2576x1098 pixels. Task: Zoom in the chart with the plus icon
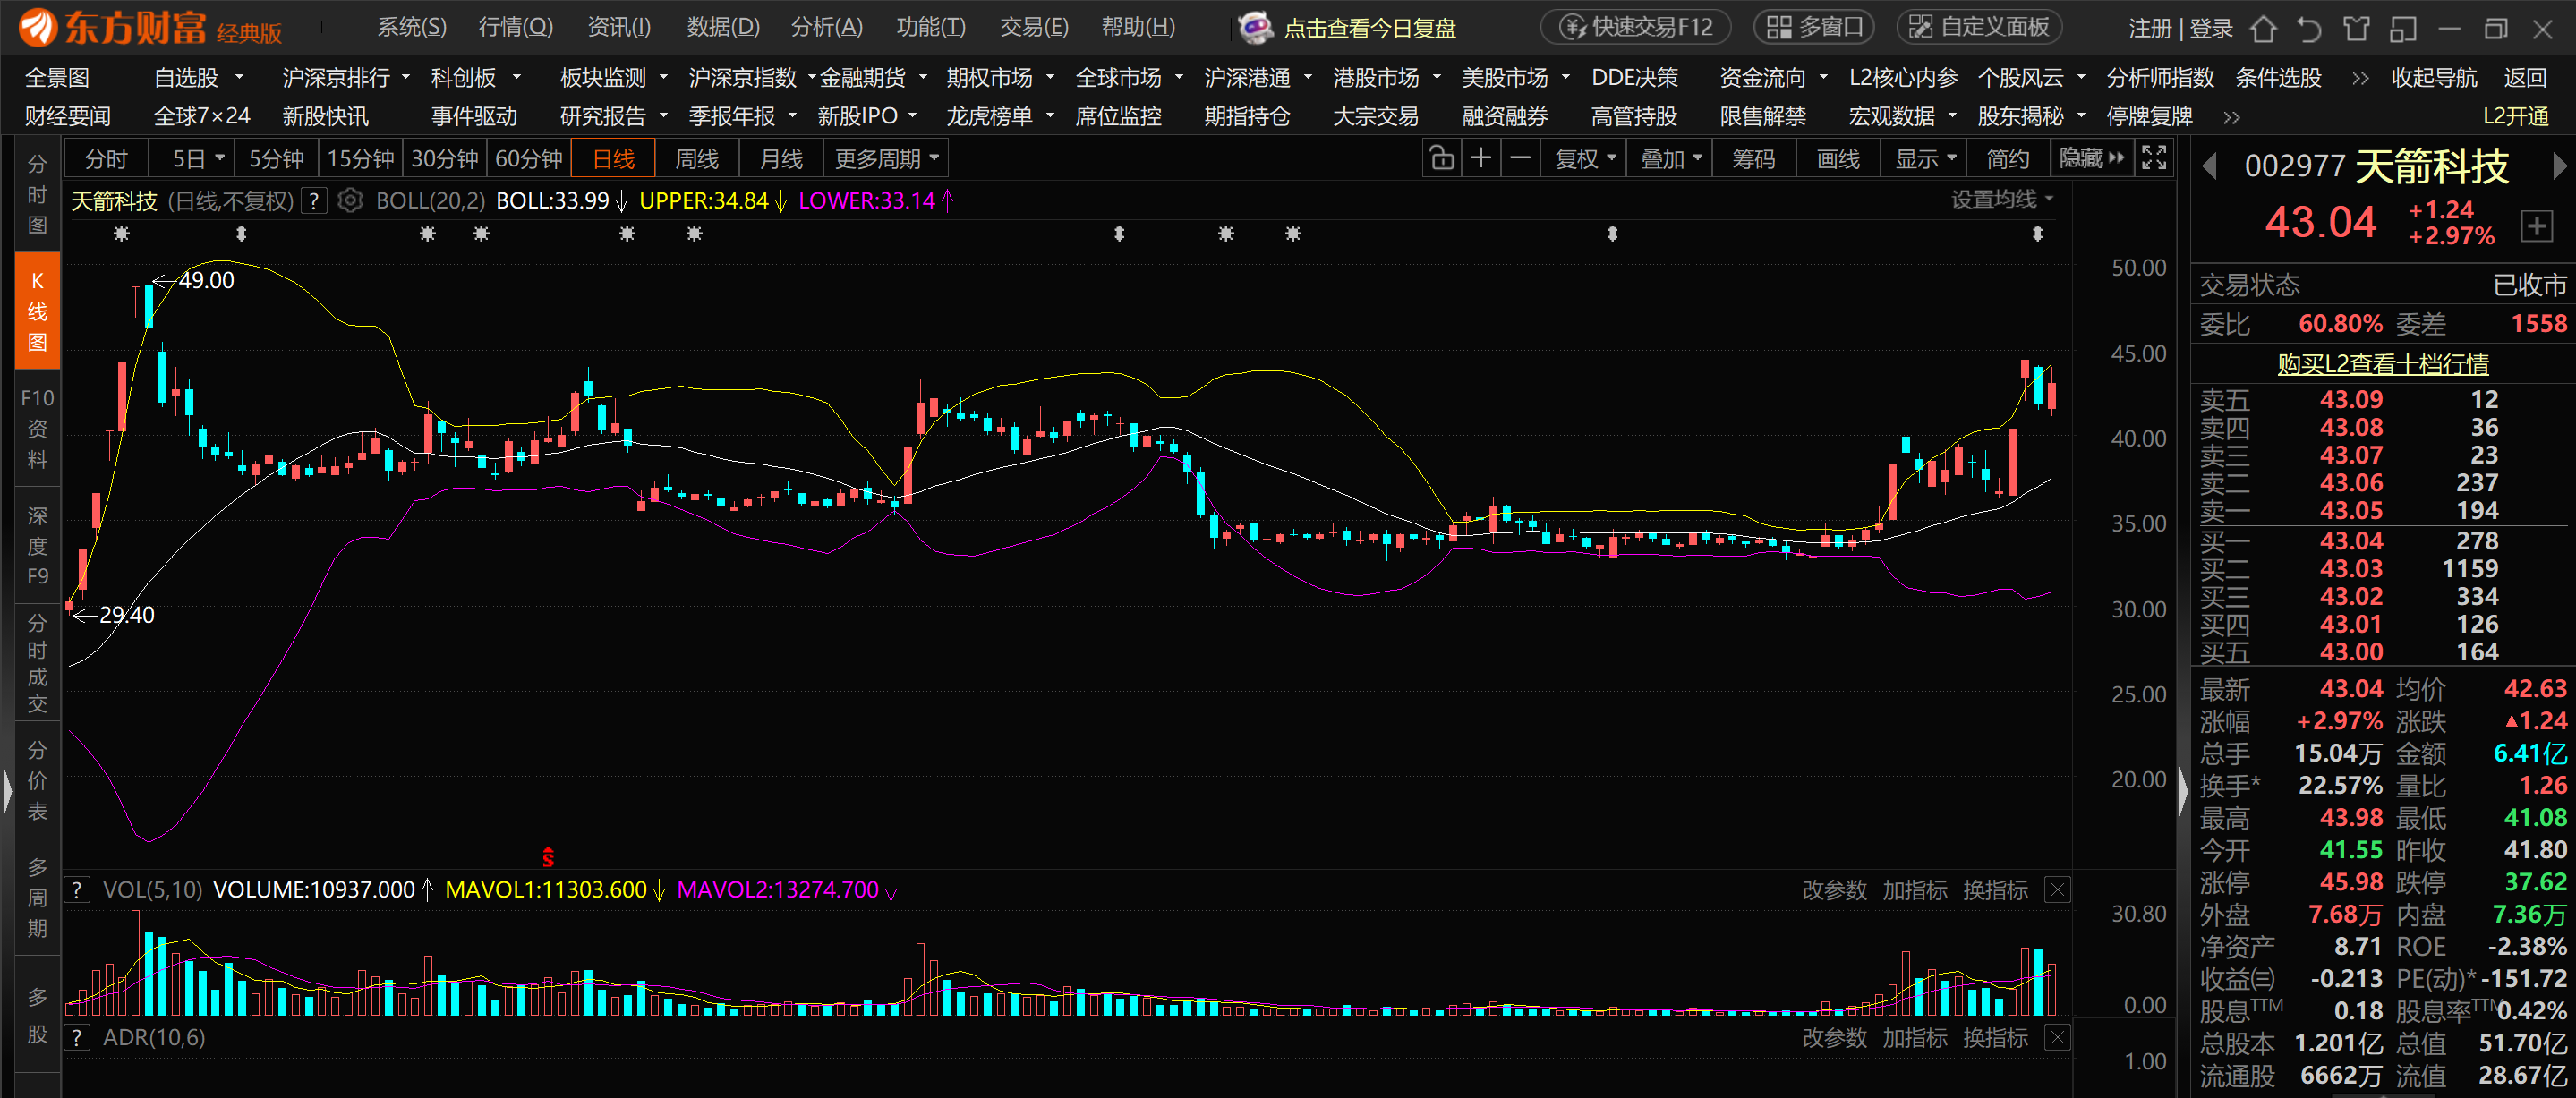tap(1481, 158)
